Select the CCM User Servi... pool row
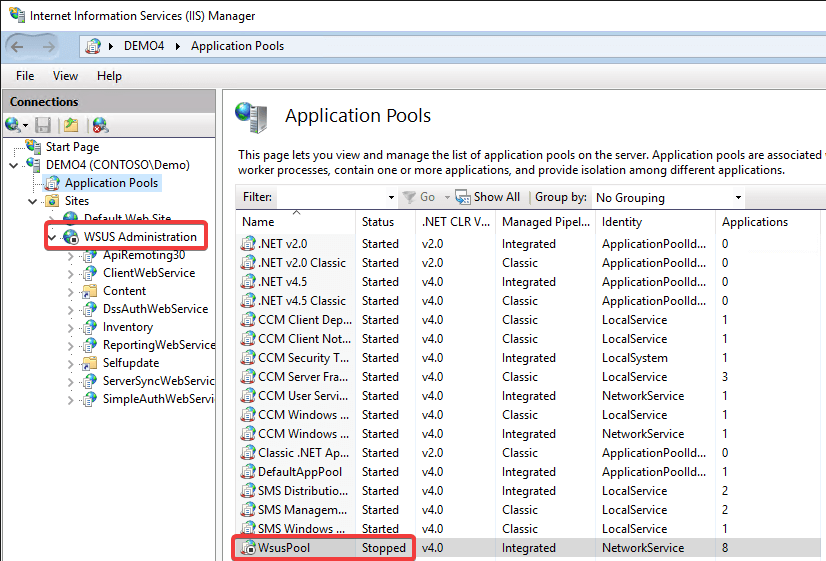826x561 pixels. pos(528,396)
